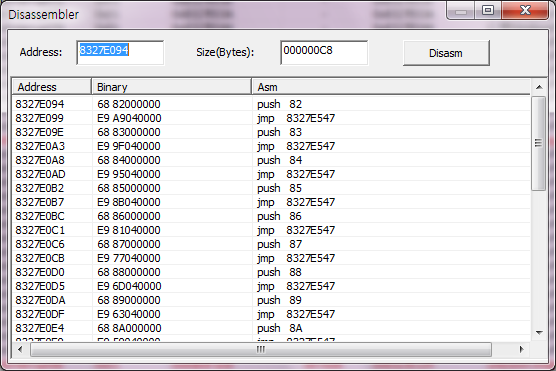Minimize the Disassembler window
This screenshot has height=371, width=556.
pos(461,11)
